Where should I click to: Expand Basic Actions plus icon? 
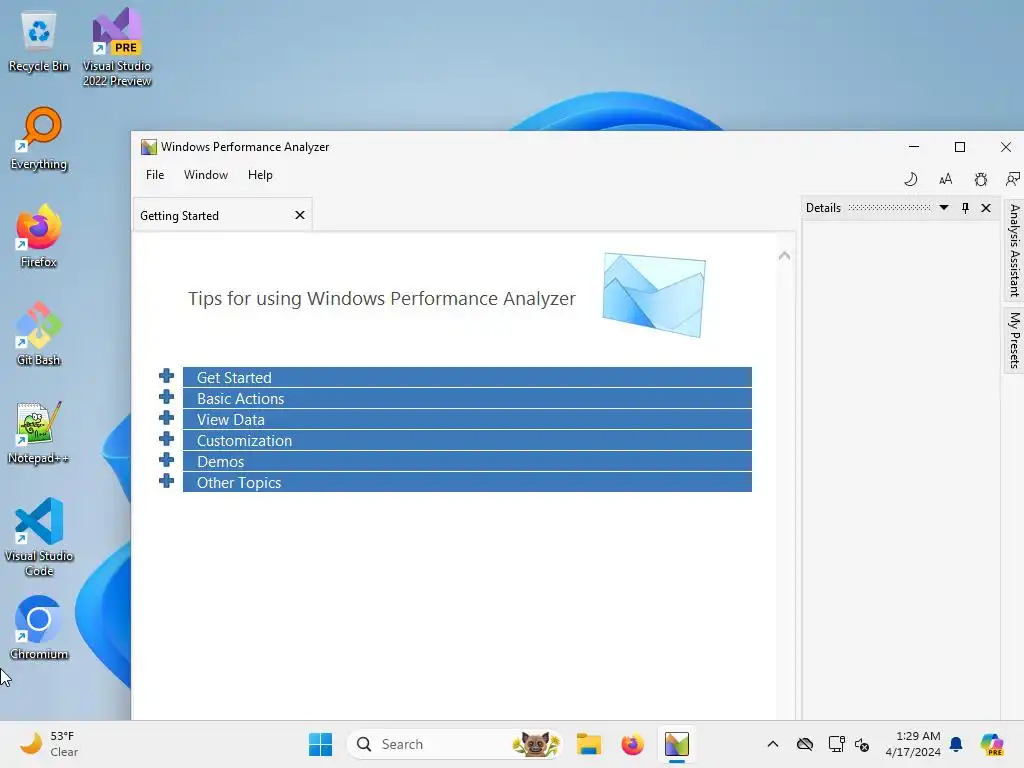(x=167, y=396)
